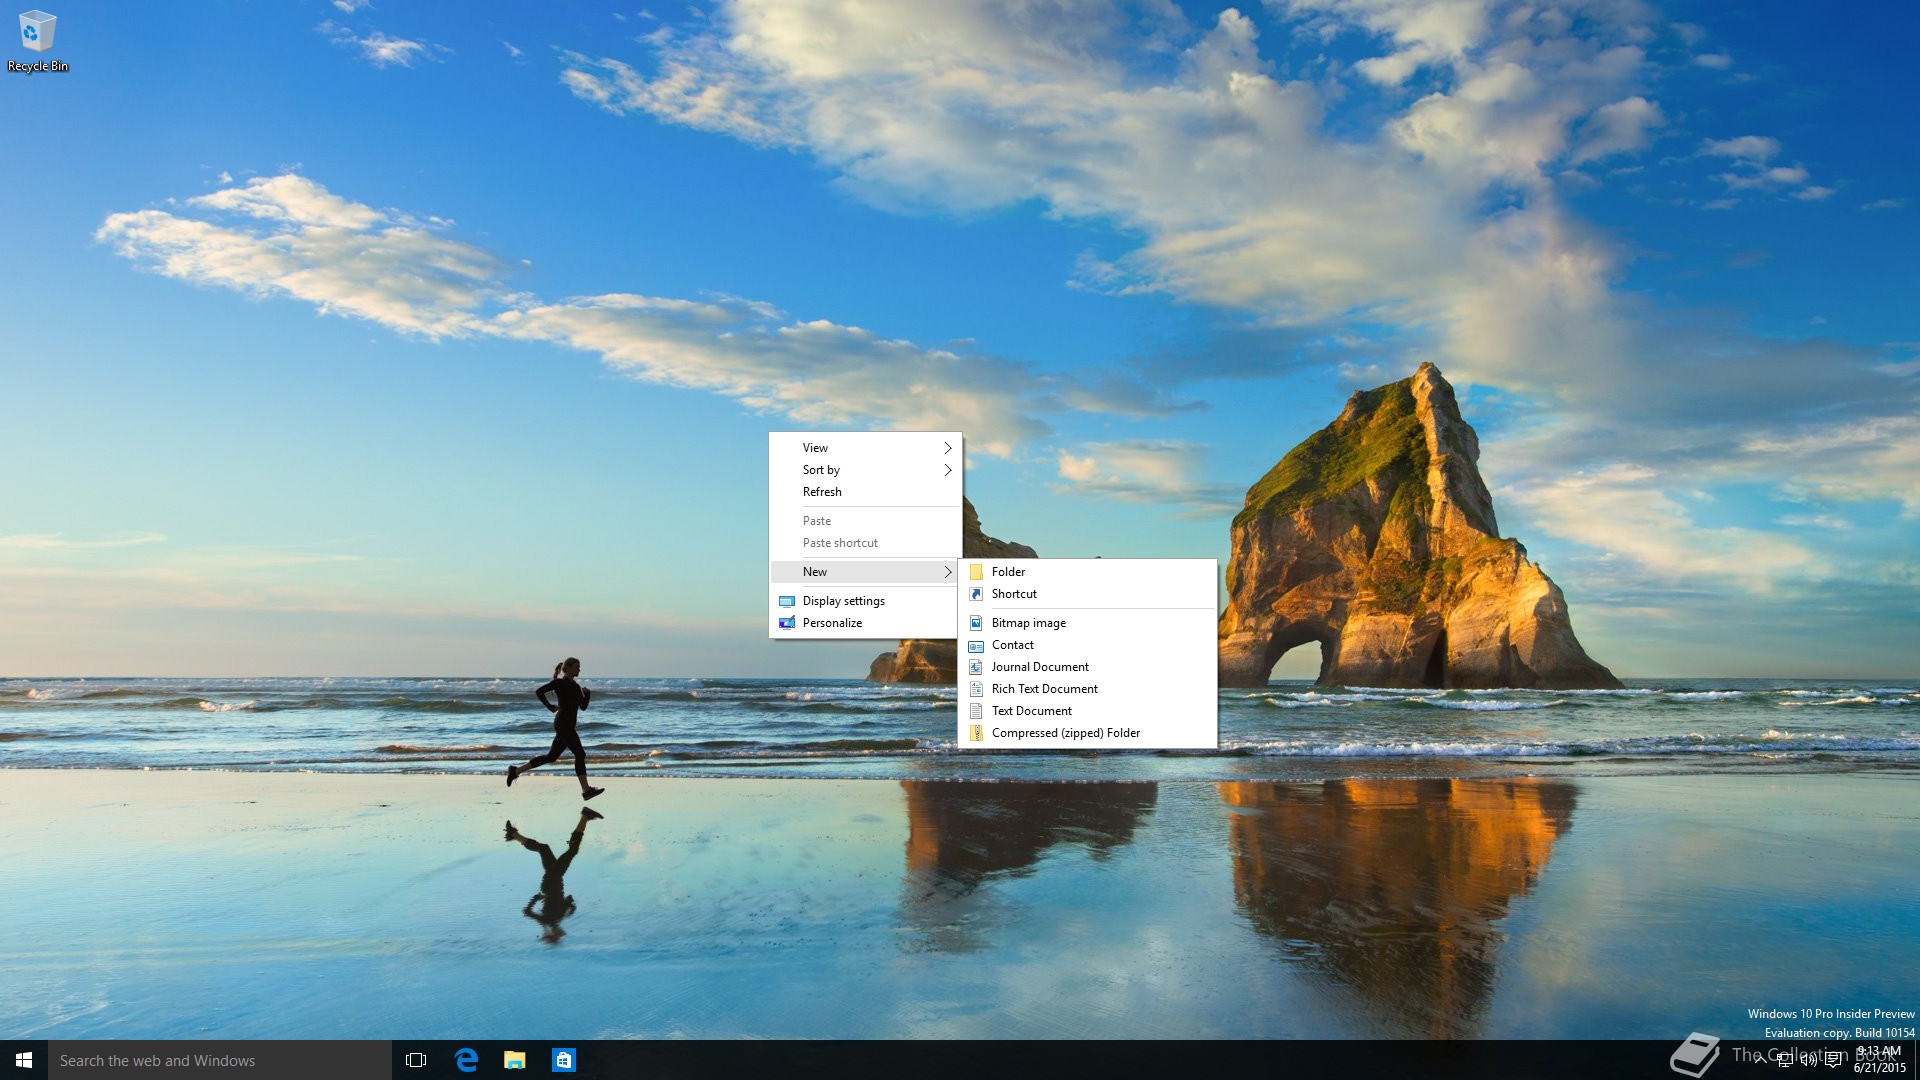Open the Action Center notifications icon
Image resolution: width=1920 pixels, height=1080 pixels.
coord(1832,1060)
